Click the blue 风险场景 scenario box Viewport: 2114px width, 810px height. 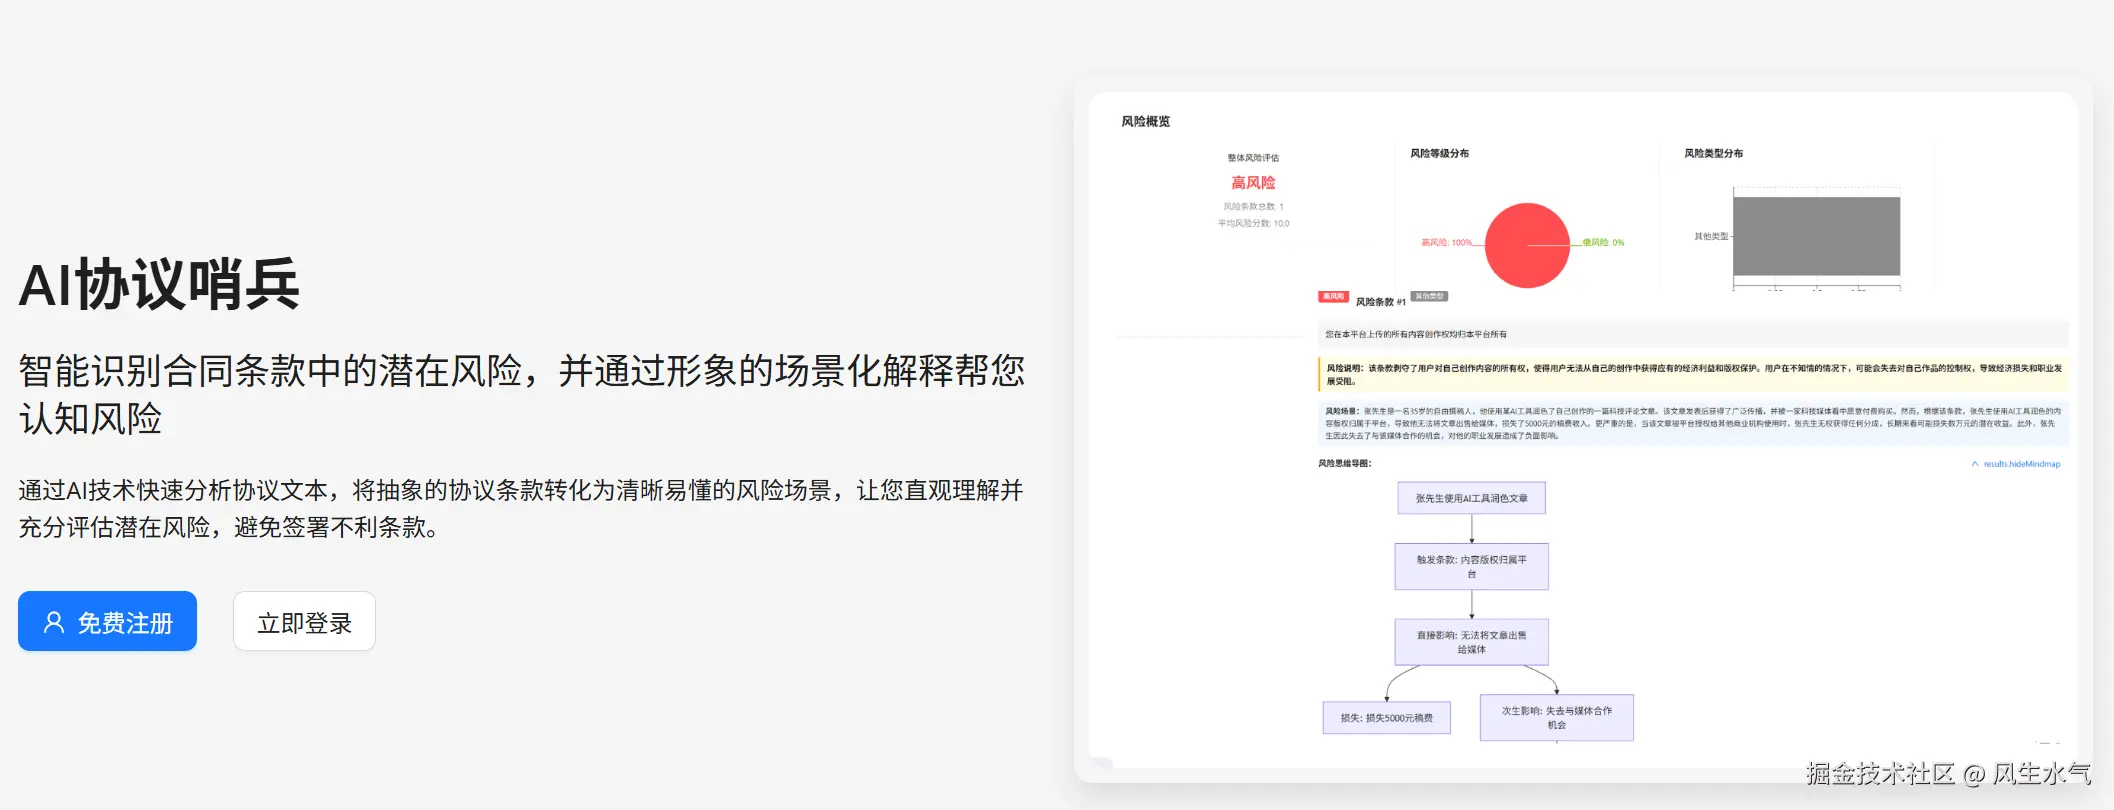pyautogui.click(x=1693, y=423)
